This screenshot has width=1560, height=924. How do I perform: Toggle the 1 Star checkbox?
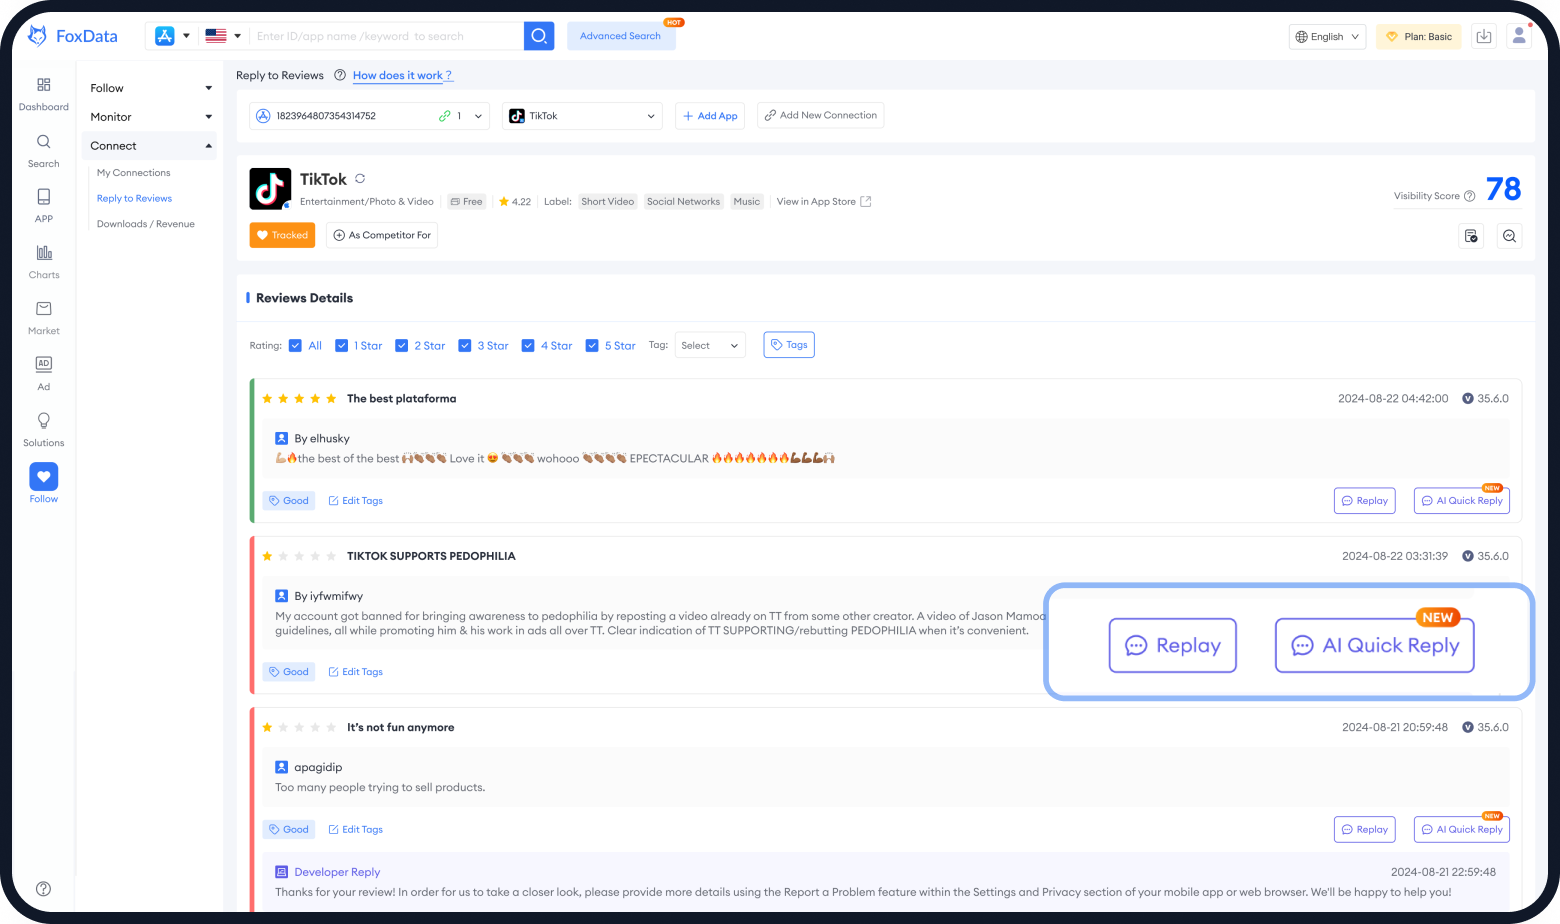(341, 346)
